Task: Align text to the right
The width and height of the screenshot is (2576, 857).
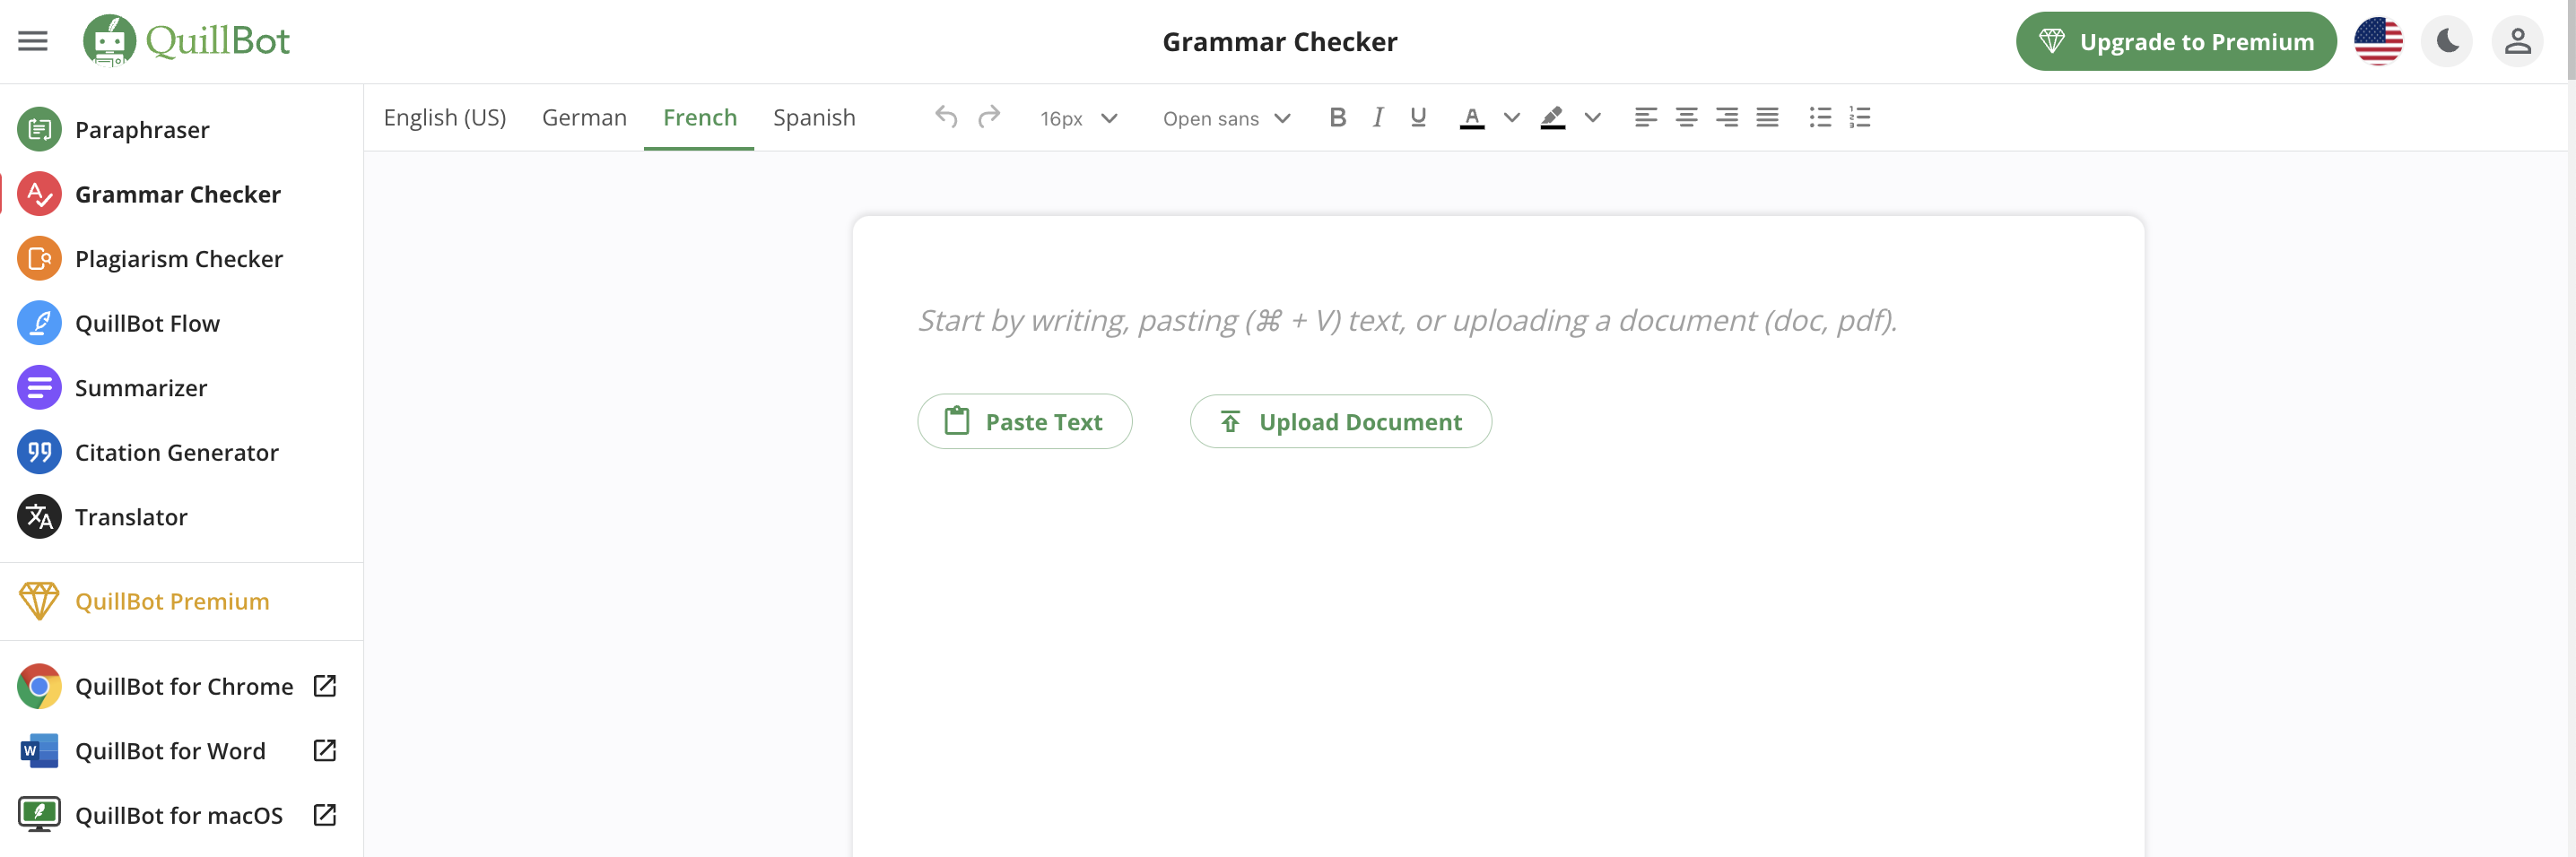Action: [x=1727, y=117]
